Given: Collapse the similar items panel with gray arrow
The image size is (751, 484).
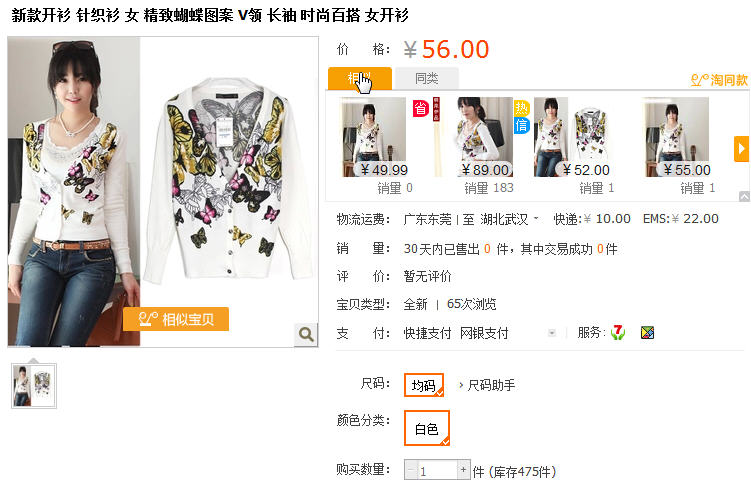Looking at the screenshot, I should [x=744, y=196].
